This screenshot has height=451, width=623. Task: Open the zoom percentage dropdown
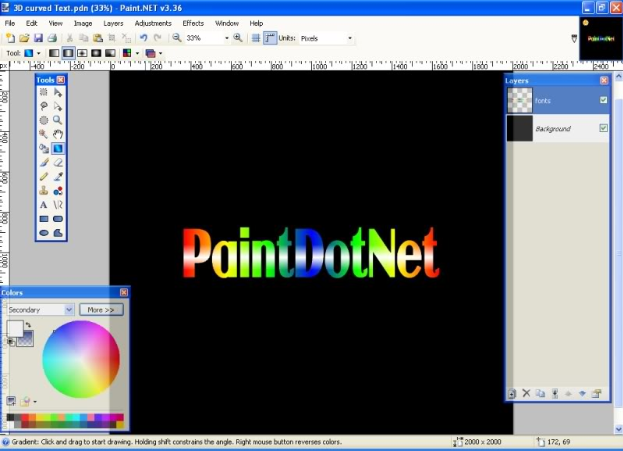(227, 38)
